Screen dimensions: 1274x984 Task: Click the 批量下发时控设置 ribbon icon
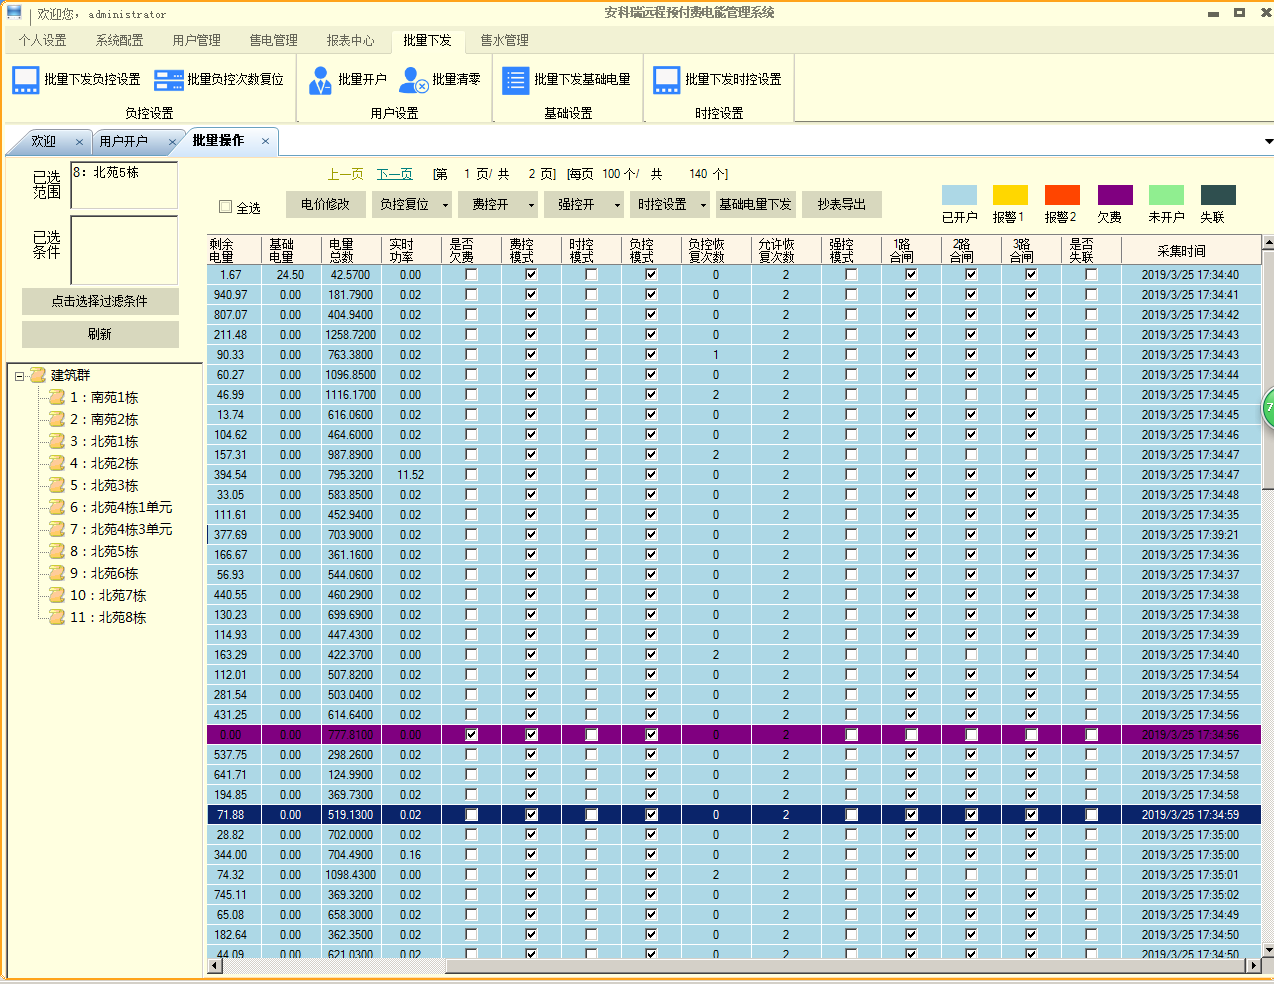point(667,80)
